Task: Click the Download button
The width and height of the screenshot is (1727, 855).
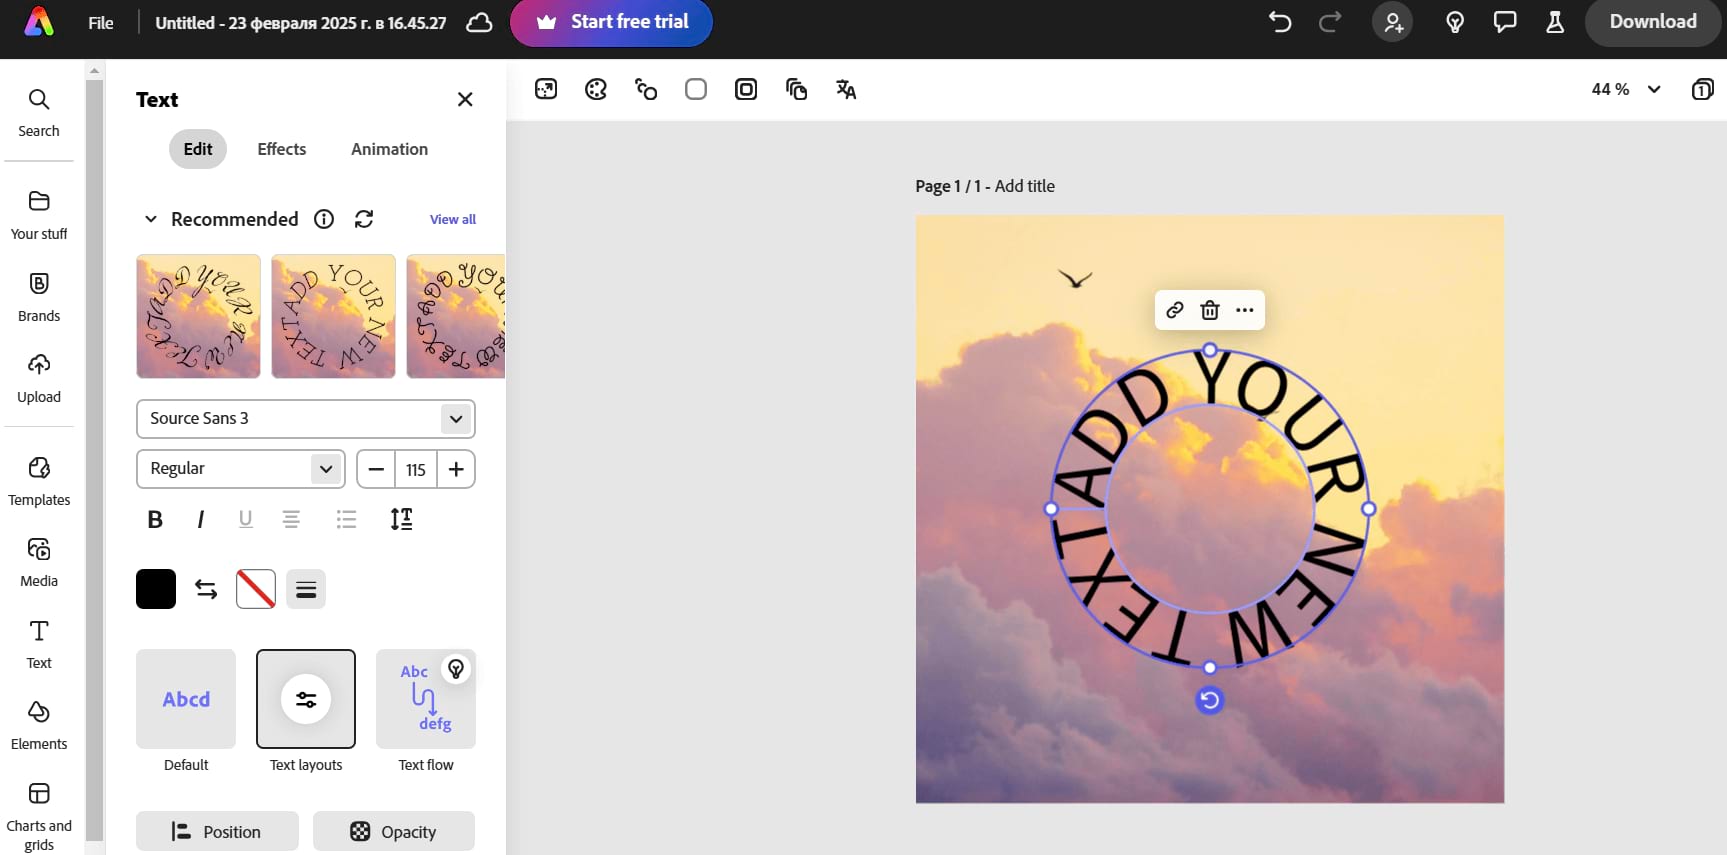Action: tap(1652, 22)
